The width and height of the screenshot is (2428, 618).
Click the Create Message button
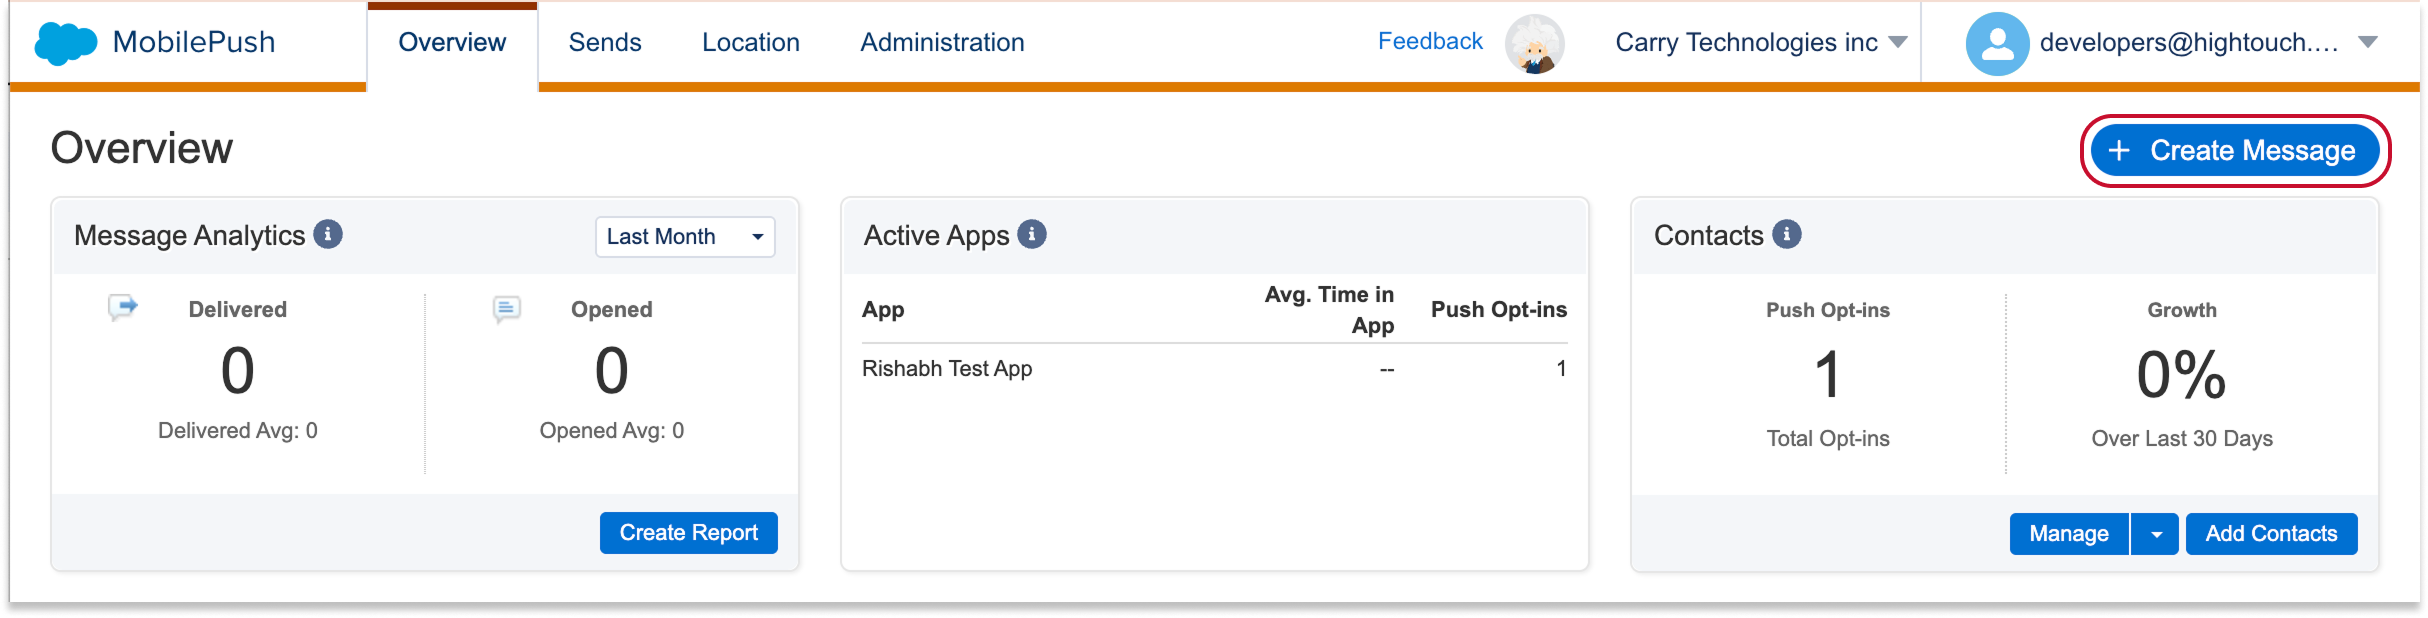tap(2234, 150)
